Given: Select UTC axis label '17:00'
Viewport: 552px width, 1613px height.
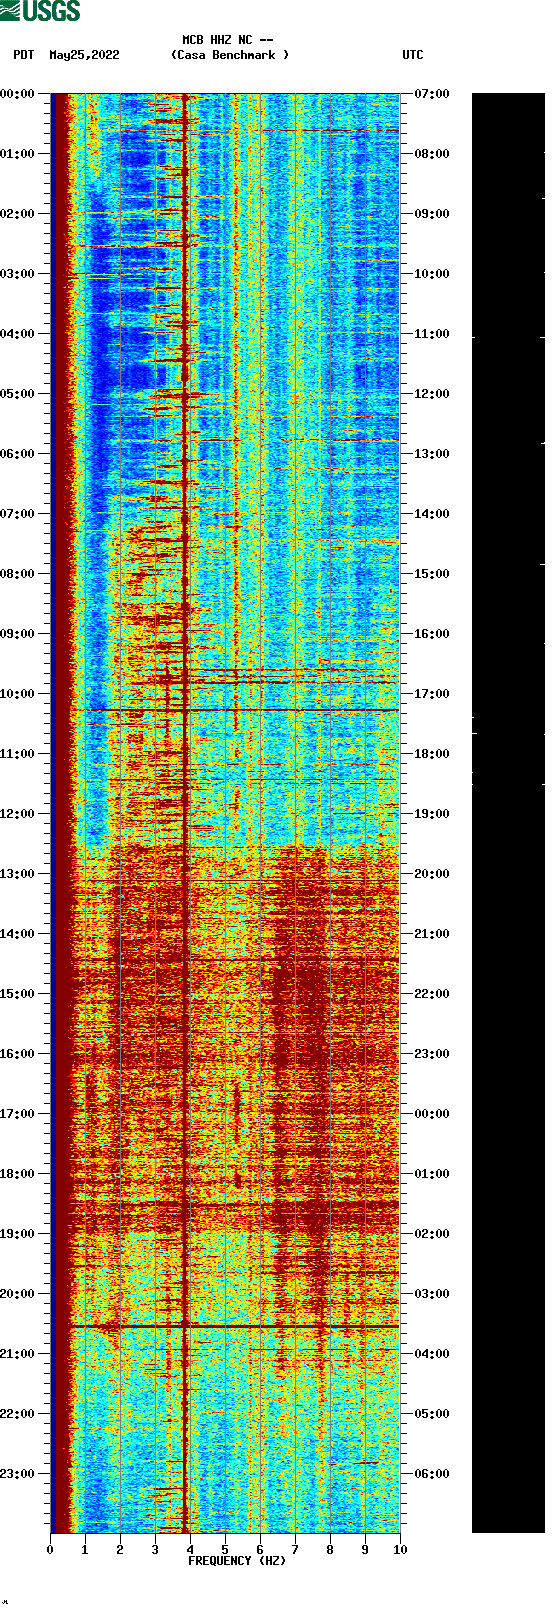Looking at the screenshot, I should click(432, 694).
